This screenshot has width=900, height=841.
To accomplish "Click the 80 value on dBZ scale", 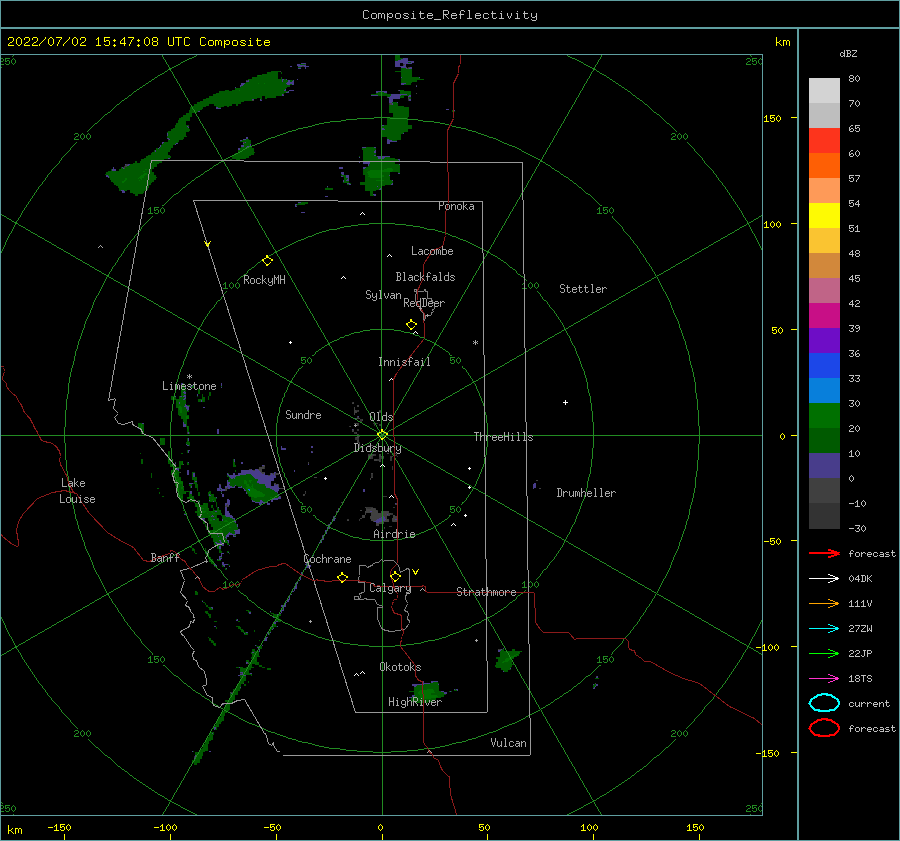I will coord(854,78).
